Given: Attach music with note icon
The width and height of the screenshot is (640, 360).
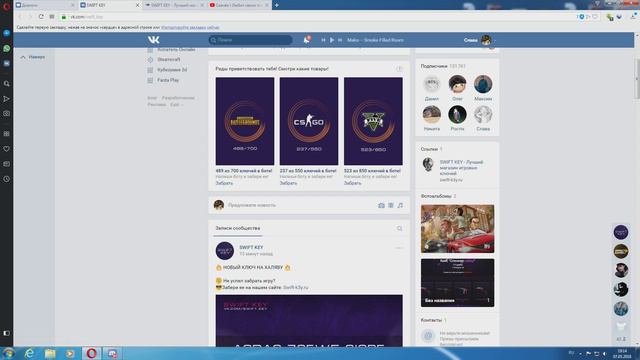Looking at the screenshot, I should [400, 205].
